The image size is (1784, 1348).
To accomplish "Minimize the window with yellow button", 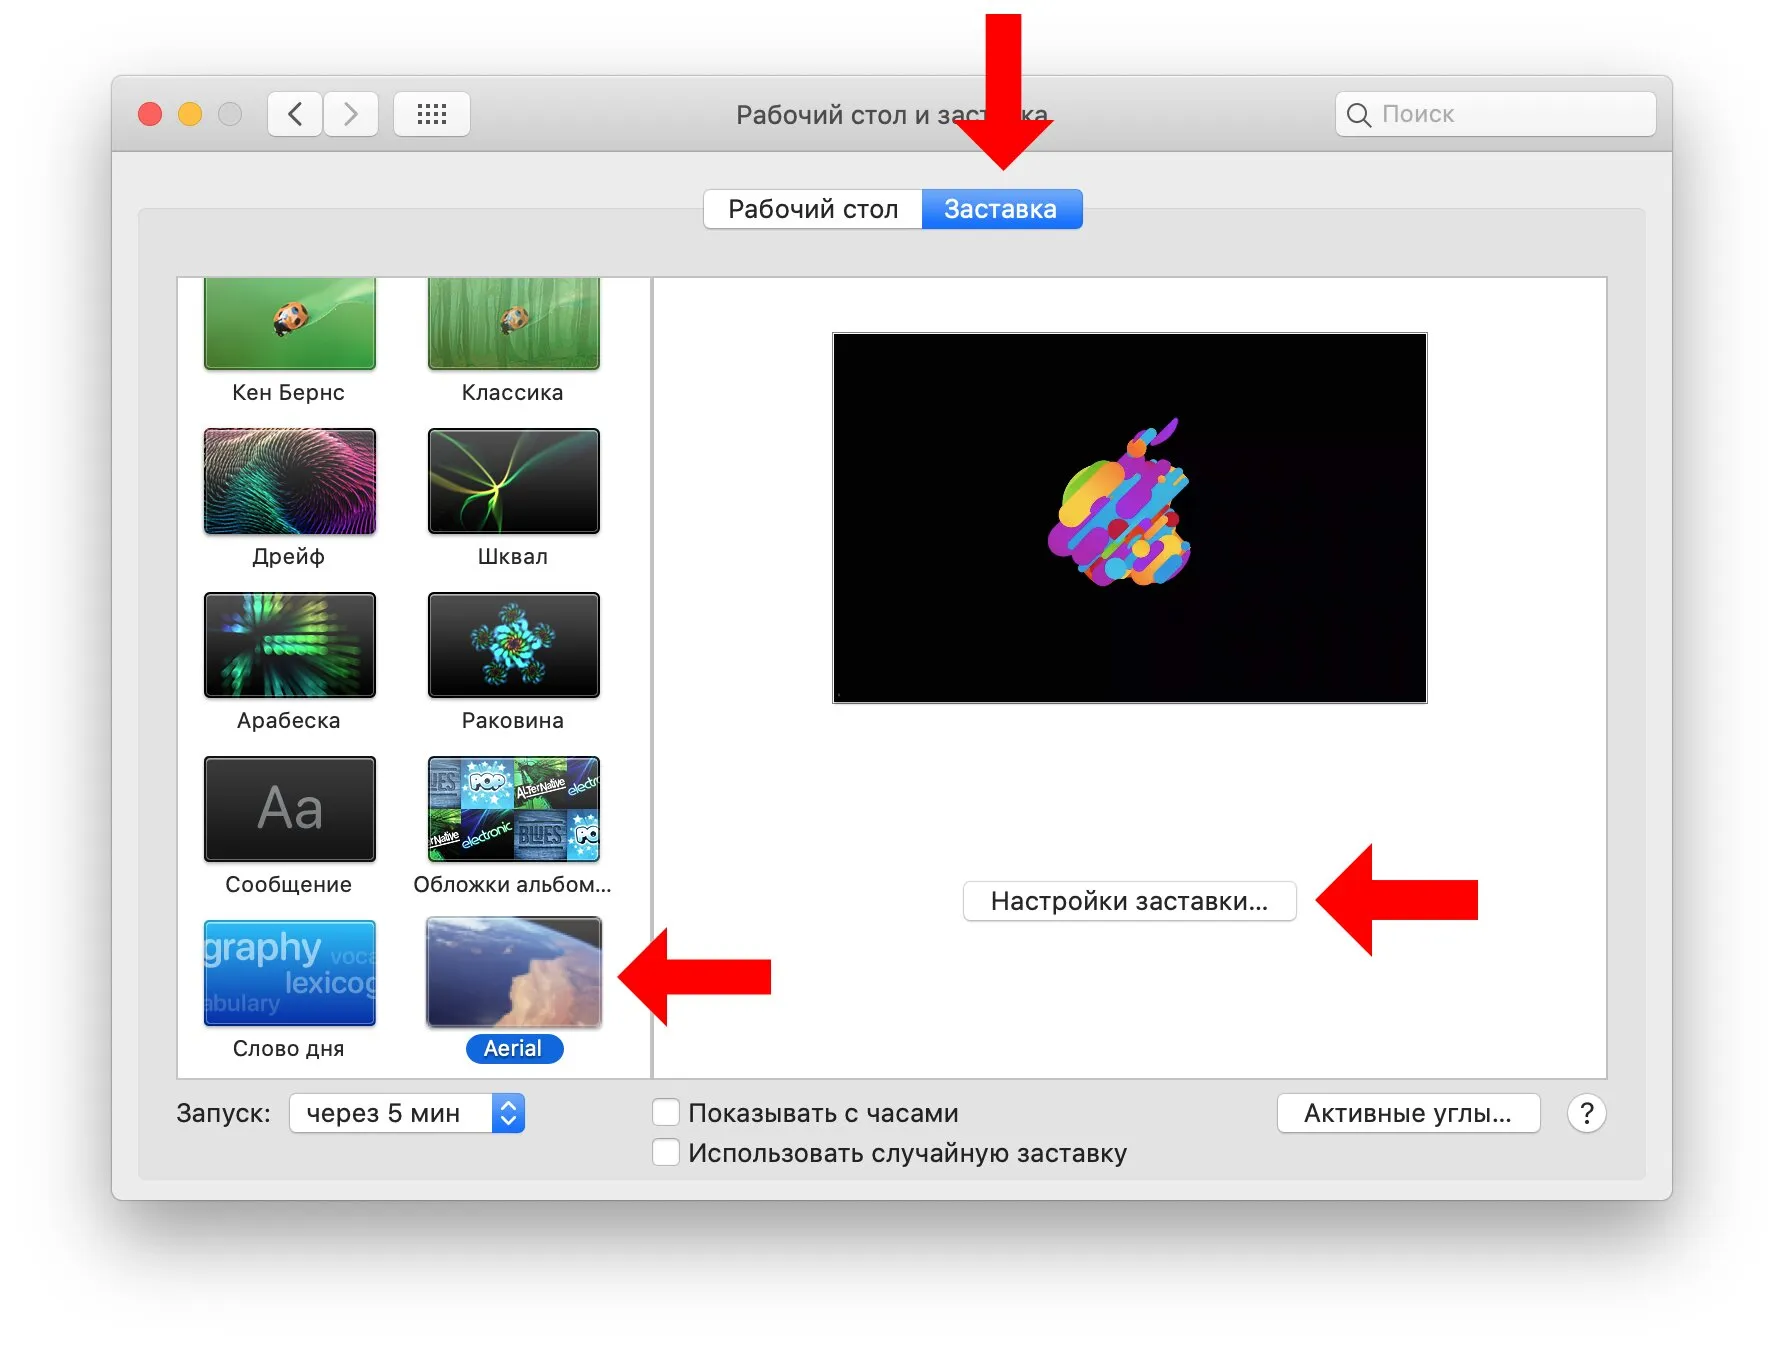I will click(190, 114).
